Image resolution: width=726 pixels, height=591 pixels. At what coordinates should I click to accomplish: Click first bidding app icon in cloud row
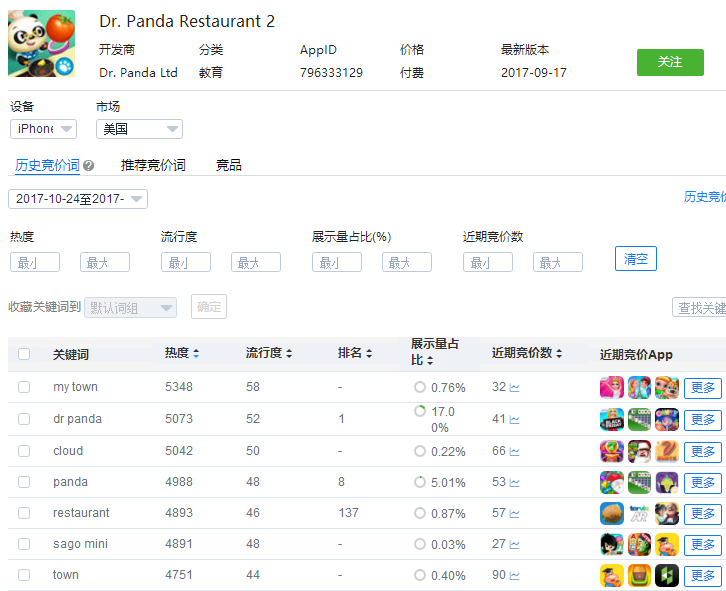pos(612,451)
